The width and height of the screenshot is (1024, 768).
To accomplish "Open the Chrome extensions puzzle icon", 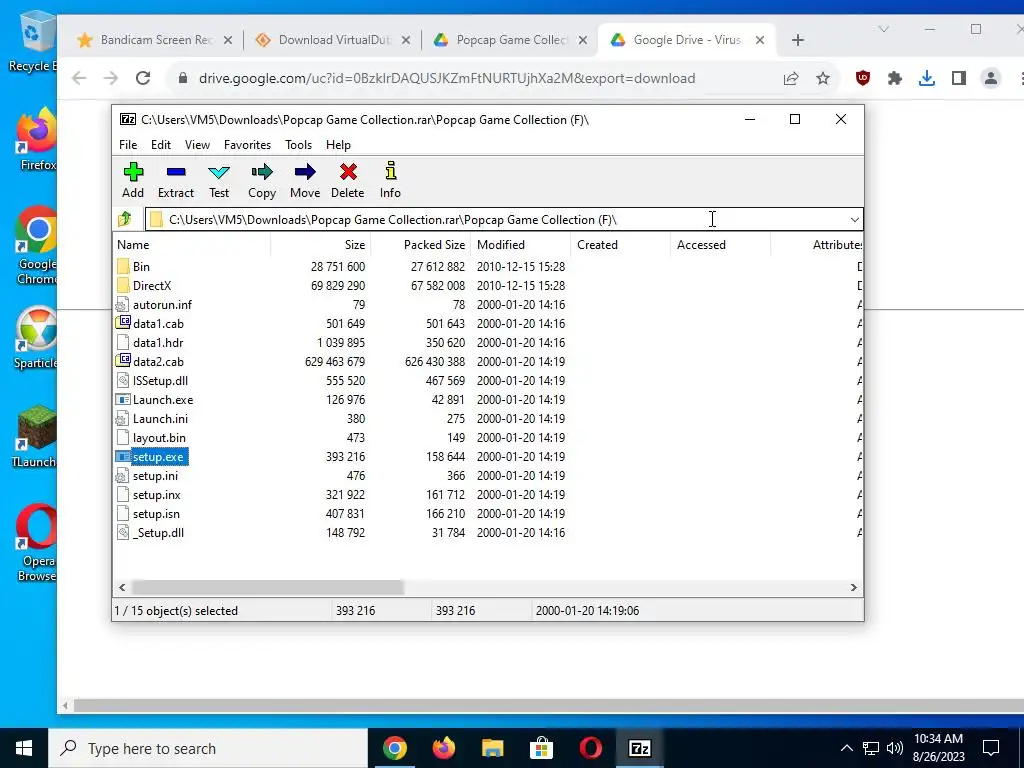I will pyautogui.click(x=895, y=78).
